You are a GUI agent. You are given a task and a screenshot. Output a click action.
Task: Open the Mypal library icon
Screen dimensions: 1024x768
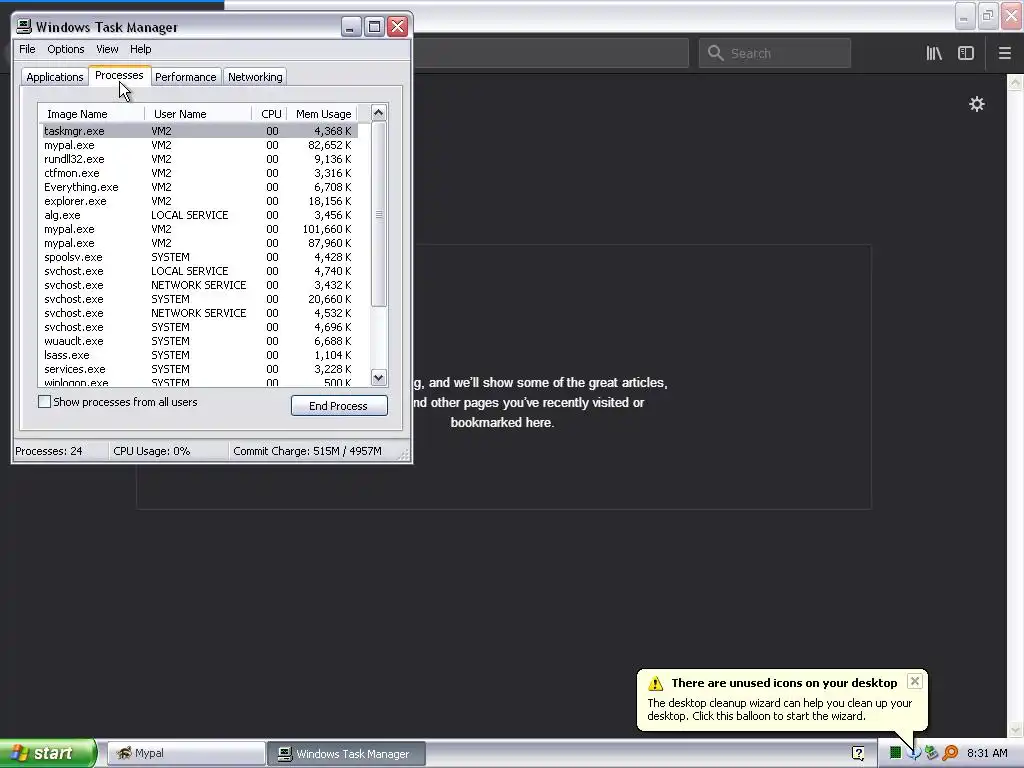[934, 54]
